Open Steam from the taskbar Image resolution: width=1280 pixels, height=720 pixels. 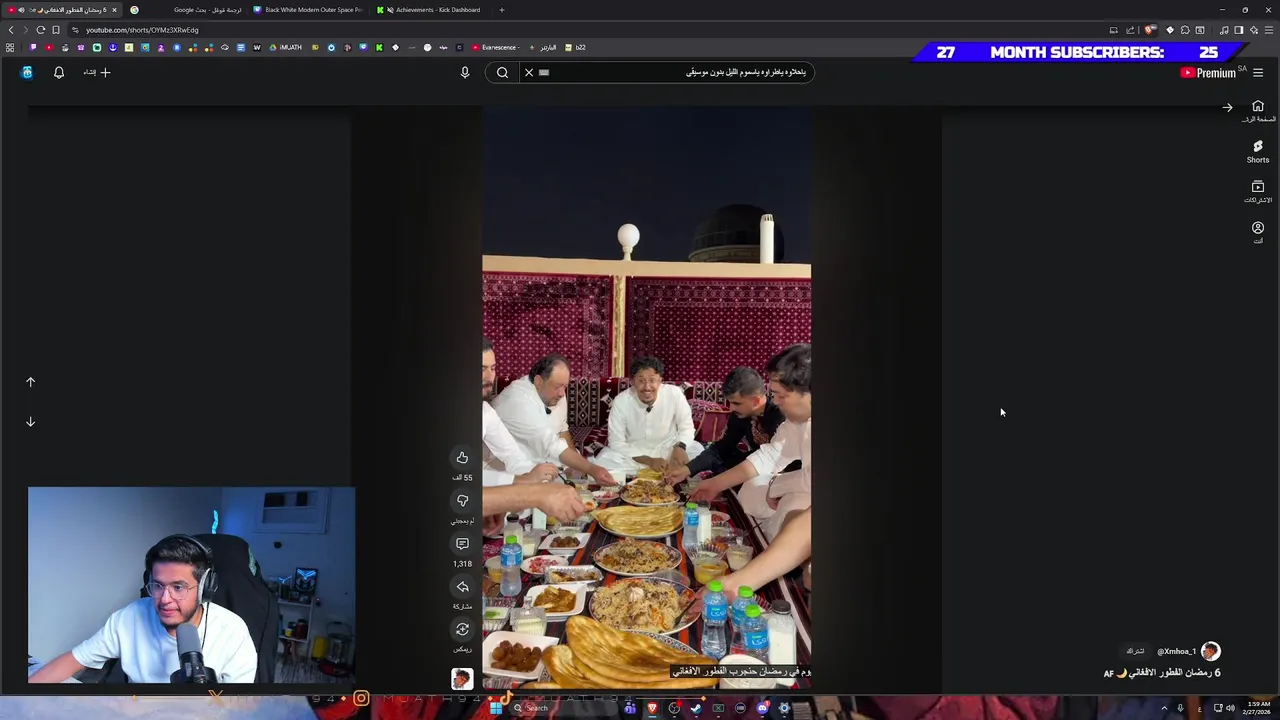(x=696, y=708)
